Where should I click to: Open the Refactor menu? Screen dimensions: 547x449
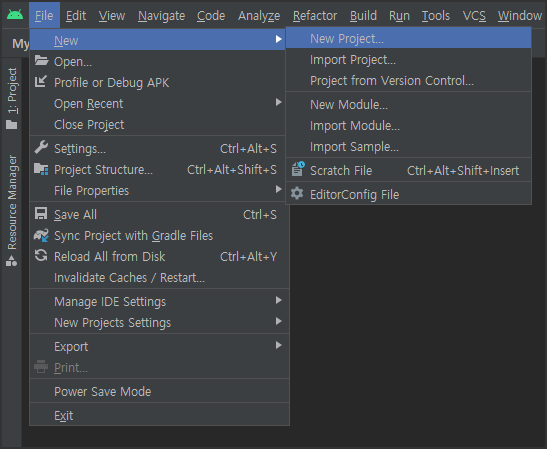(x=315, y=16)
